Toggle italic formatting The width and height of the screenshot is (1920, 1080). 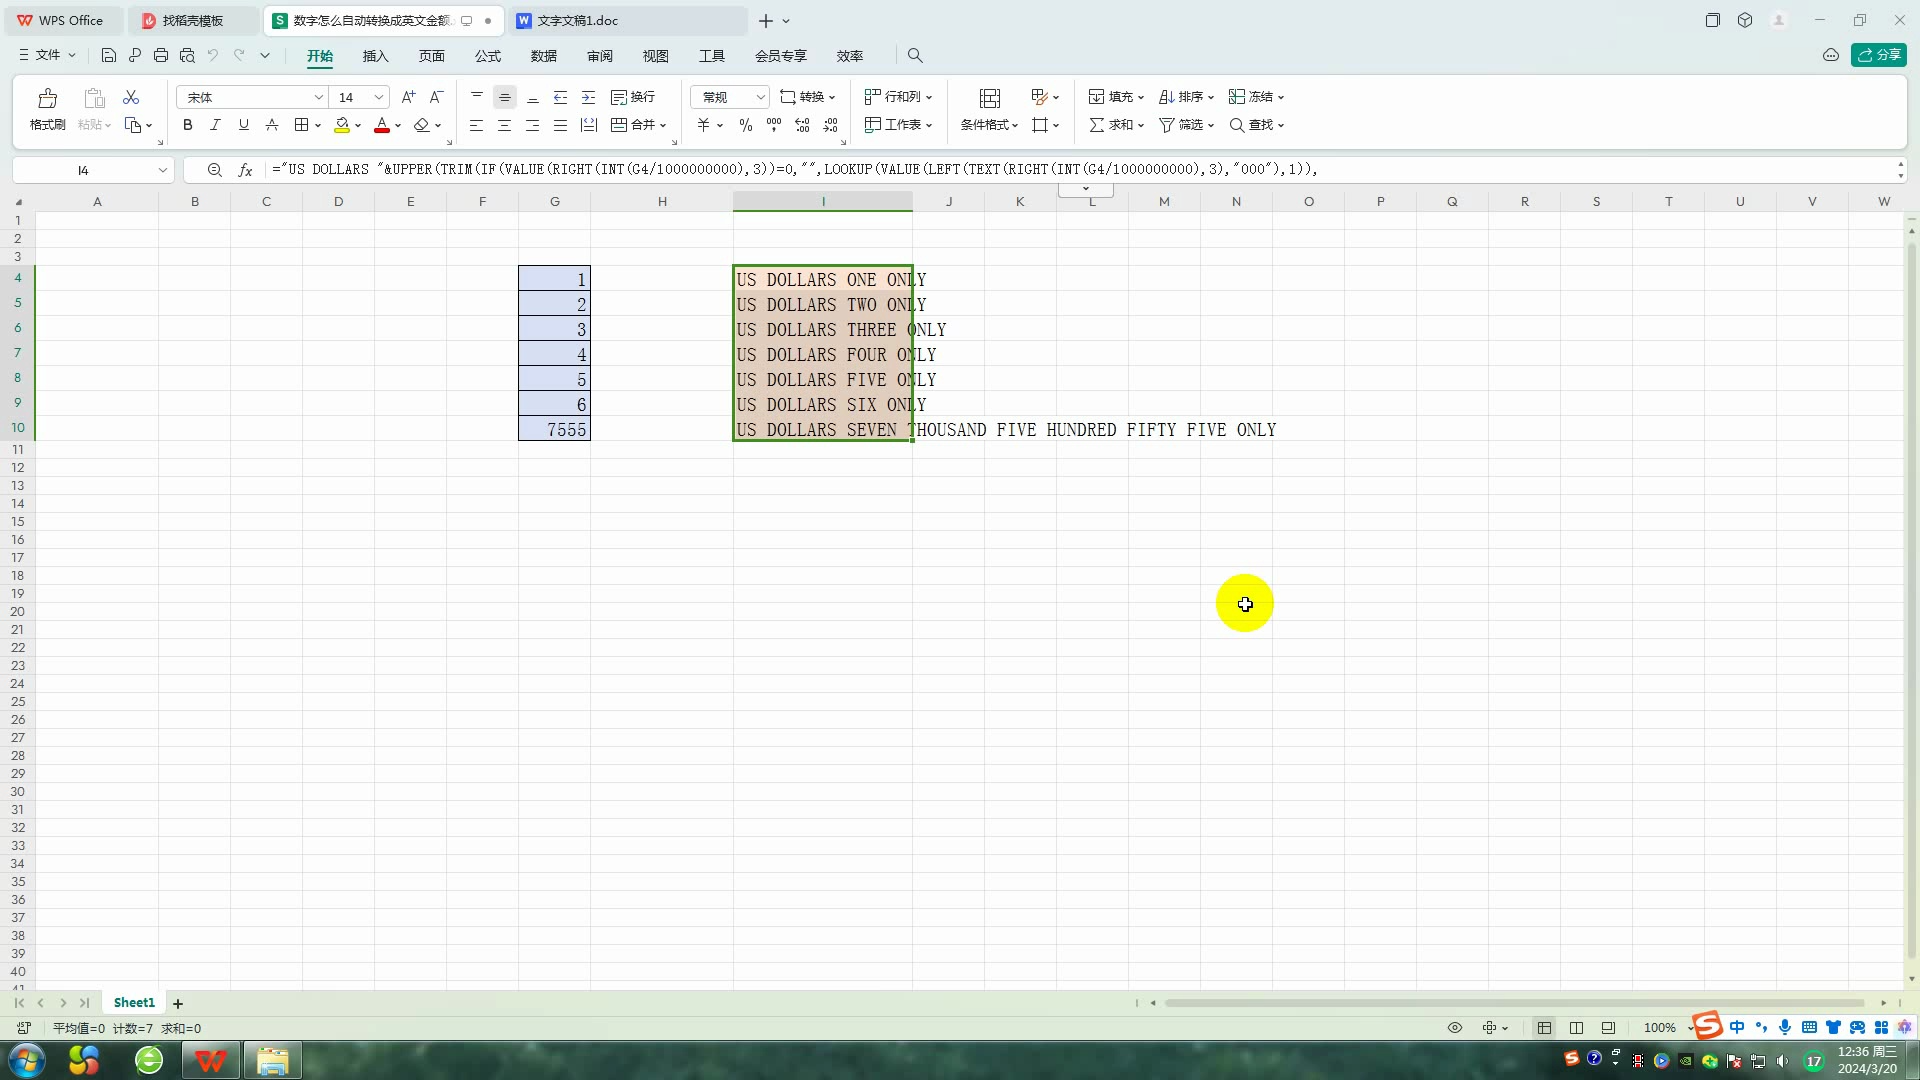[x=215, y=125]
